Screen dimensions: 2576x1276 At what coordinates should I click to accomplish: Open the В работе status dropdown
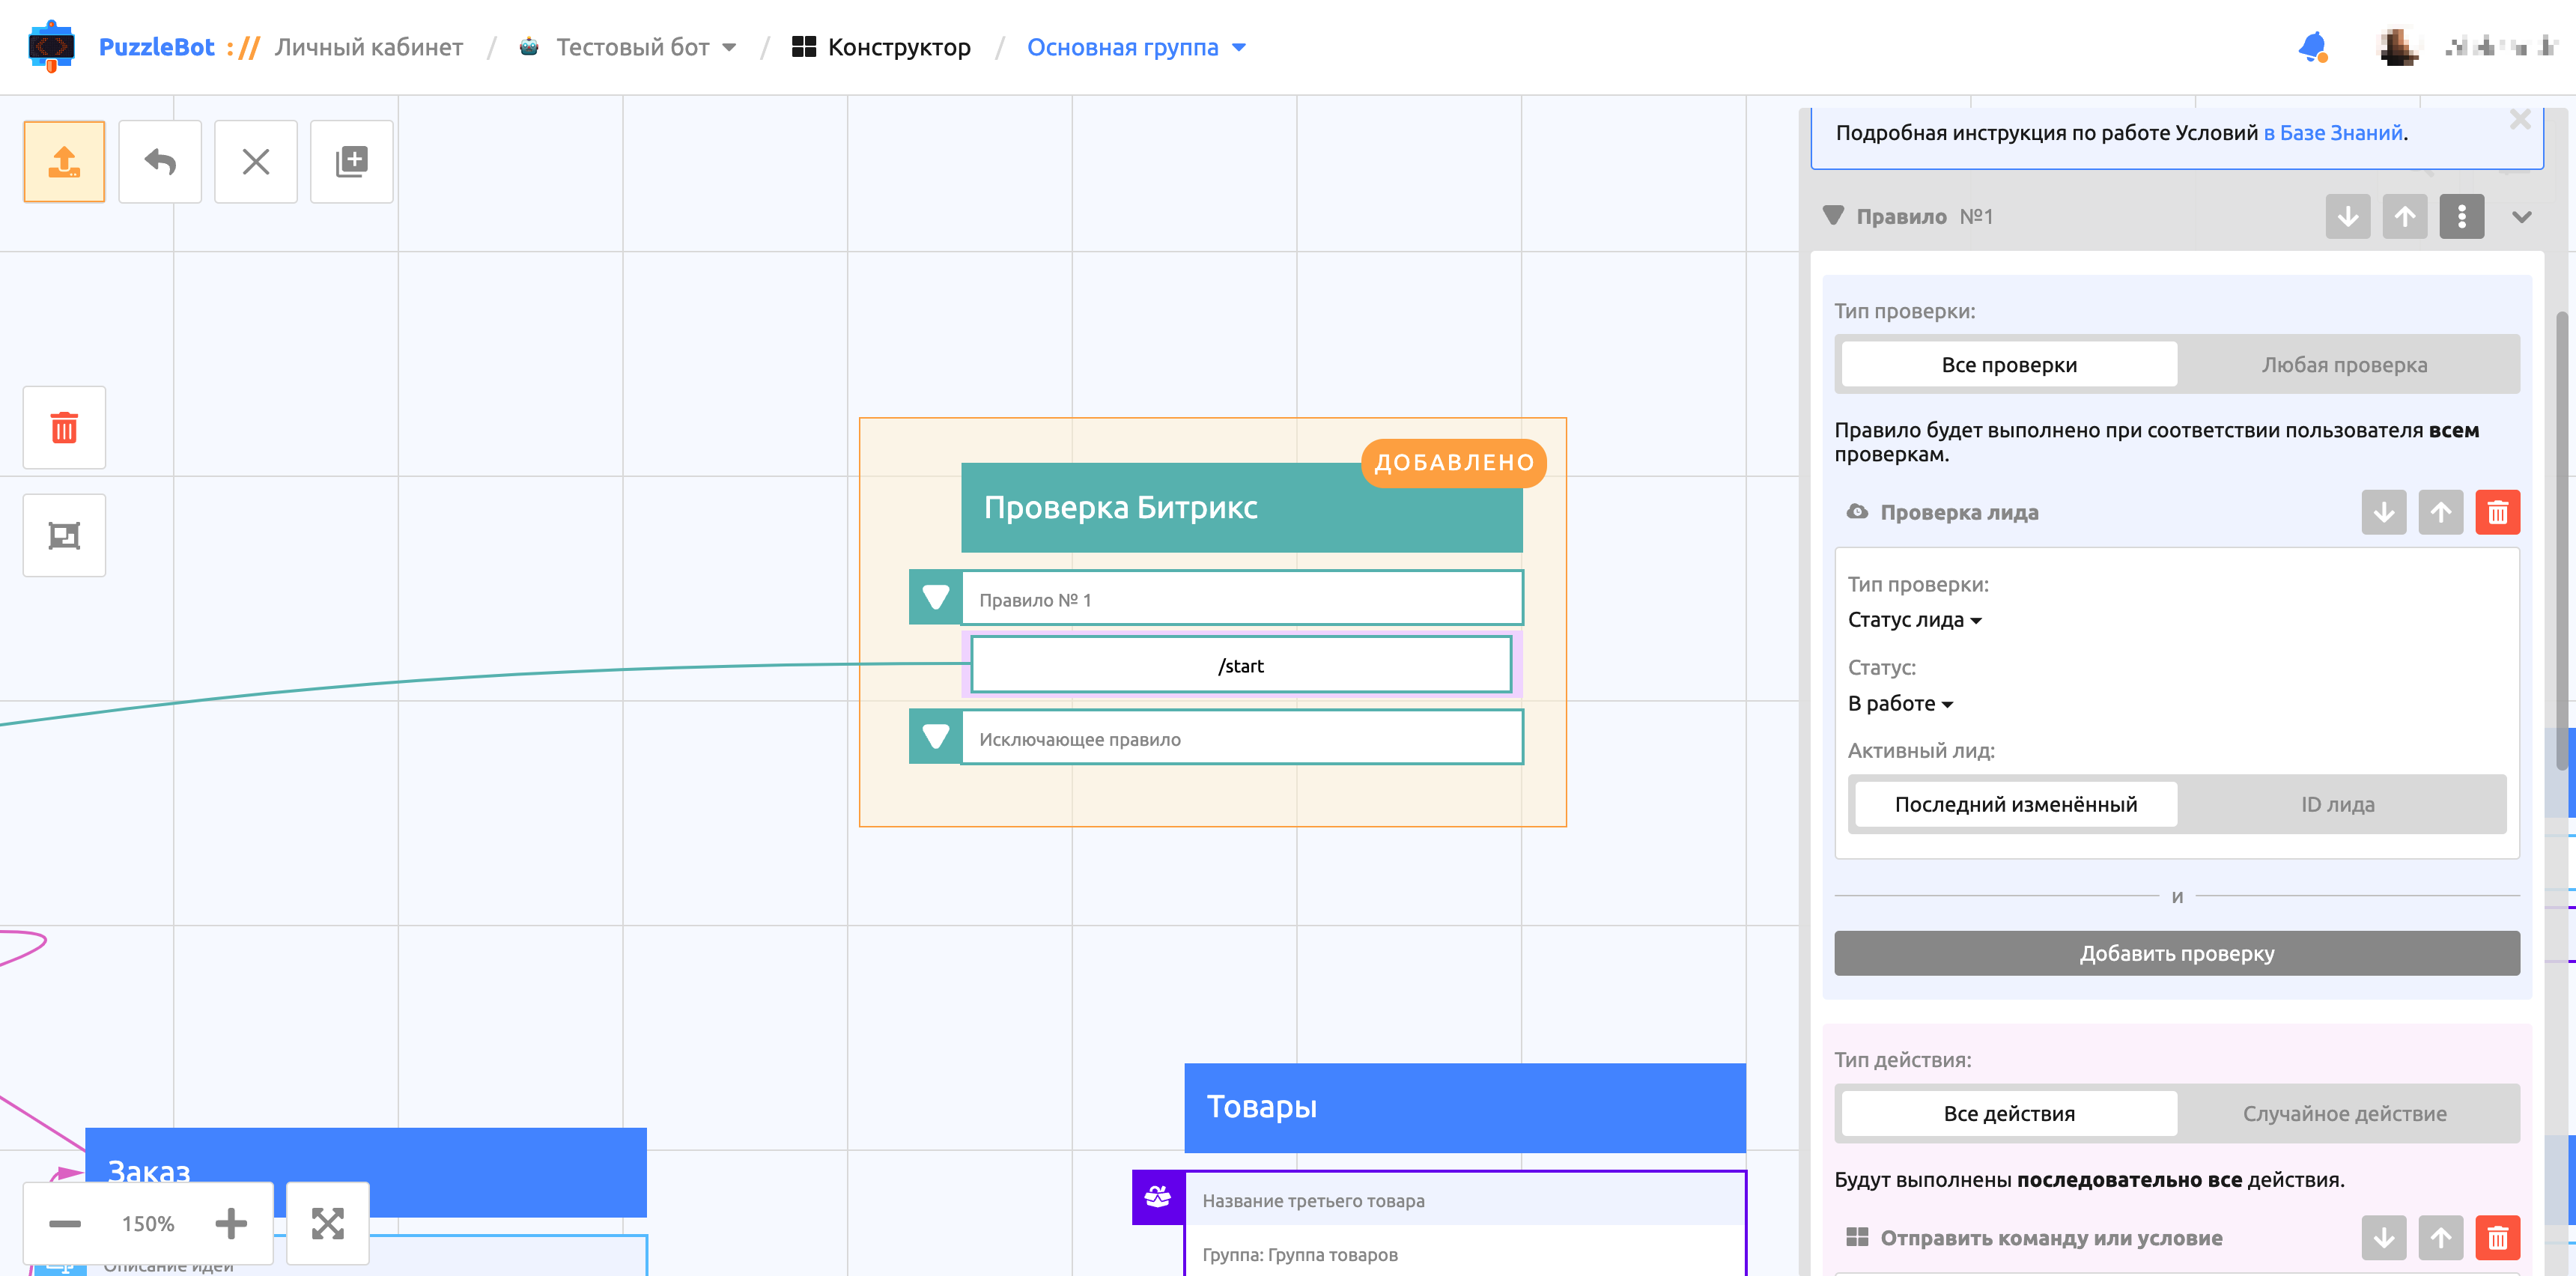(1899, 704)
